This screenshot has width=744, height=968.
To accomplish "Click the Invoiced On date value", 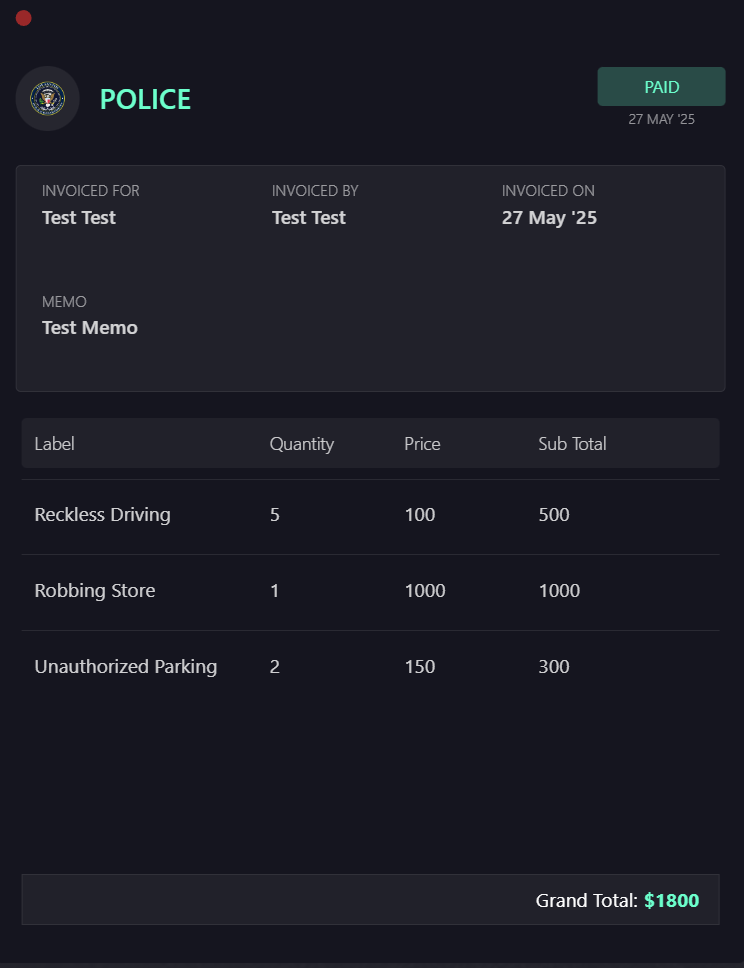I will pos(549,218).
